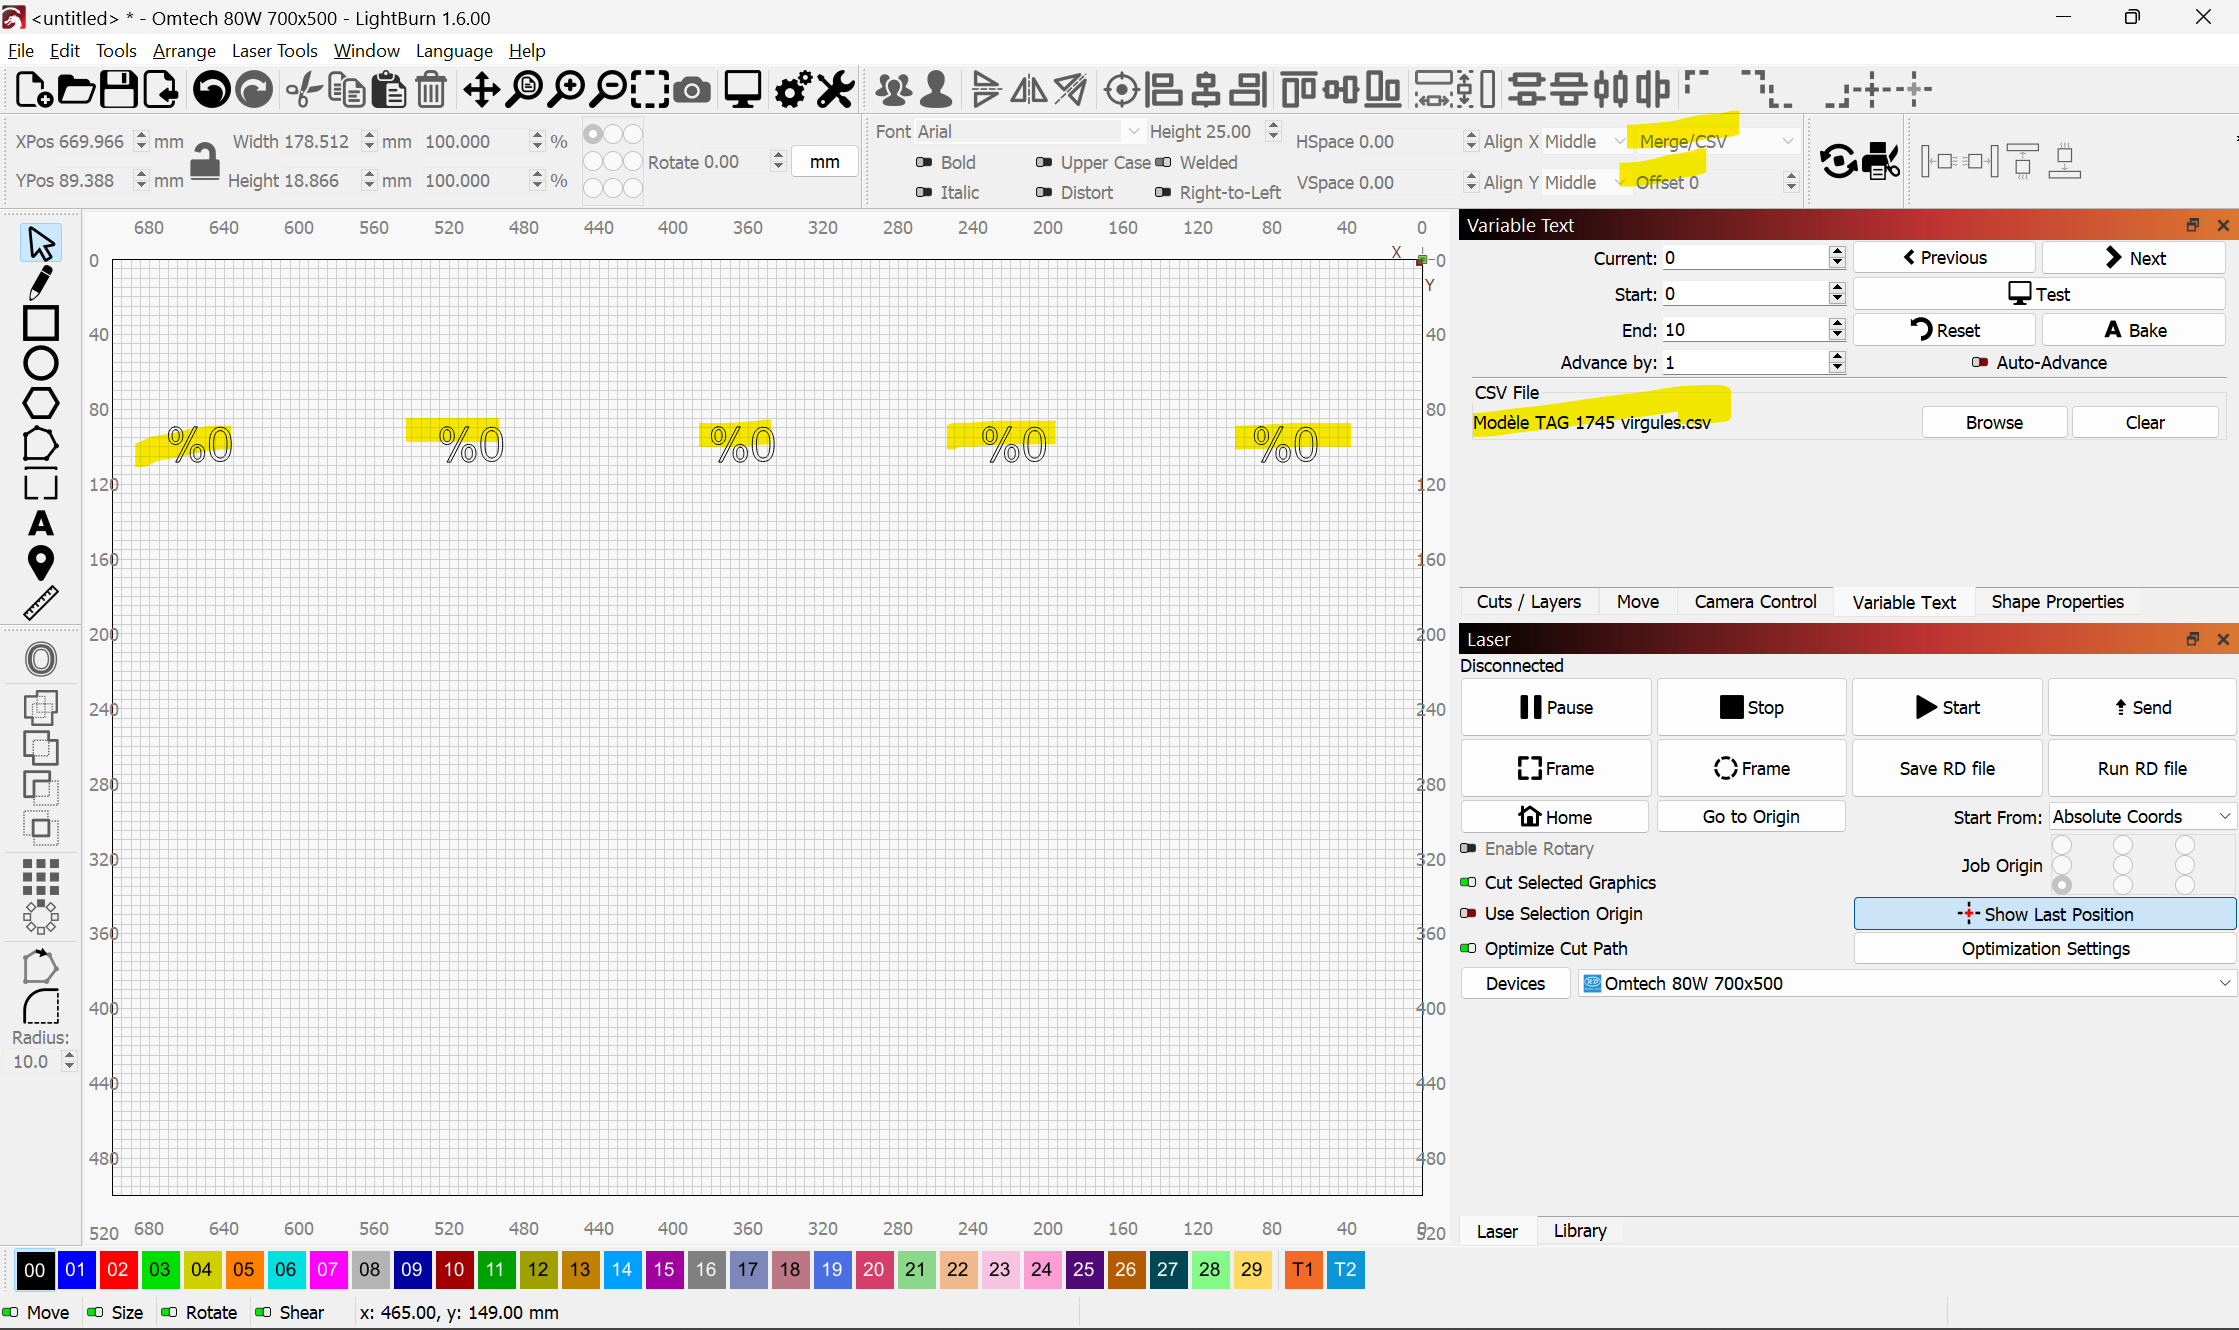
Task: Select the Ellipse drawing tool
Action: tap(40, 363)
